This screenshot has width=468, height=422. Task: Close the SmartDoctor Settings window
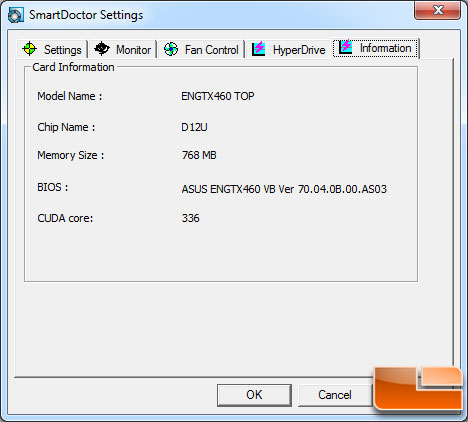point(438,10)
